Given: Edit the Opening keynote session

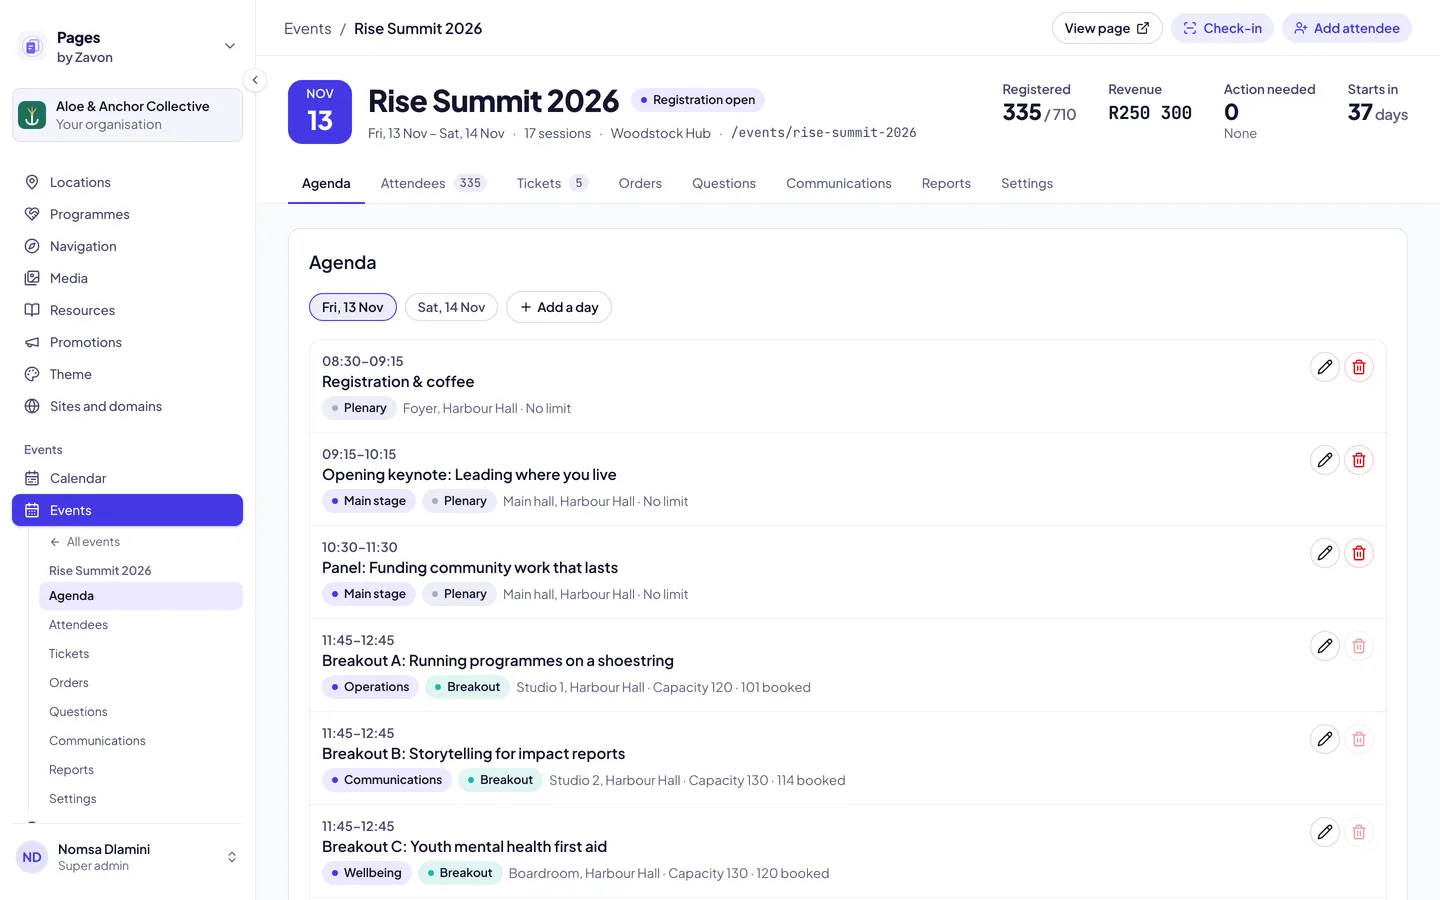Looking at the screenshot, I should [x=1325, y=460].
